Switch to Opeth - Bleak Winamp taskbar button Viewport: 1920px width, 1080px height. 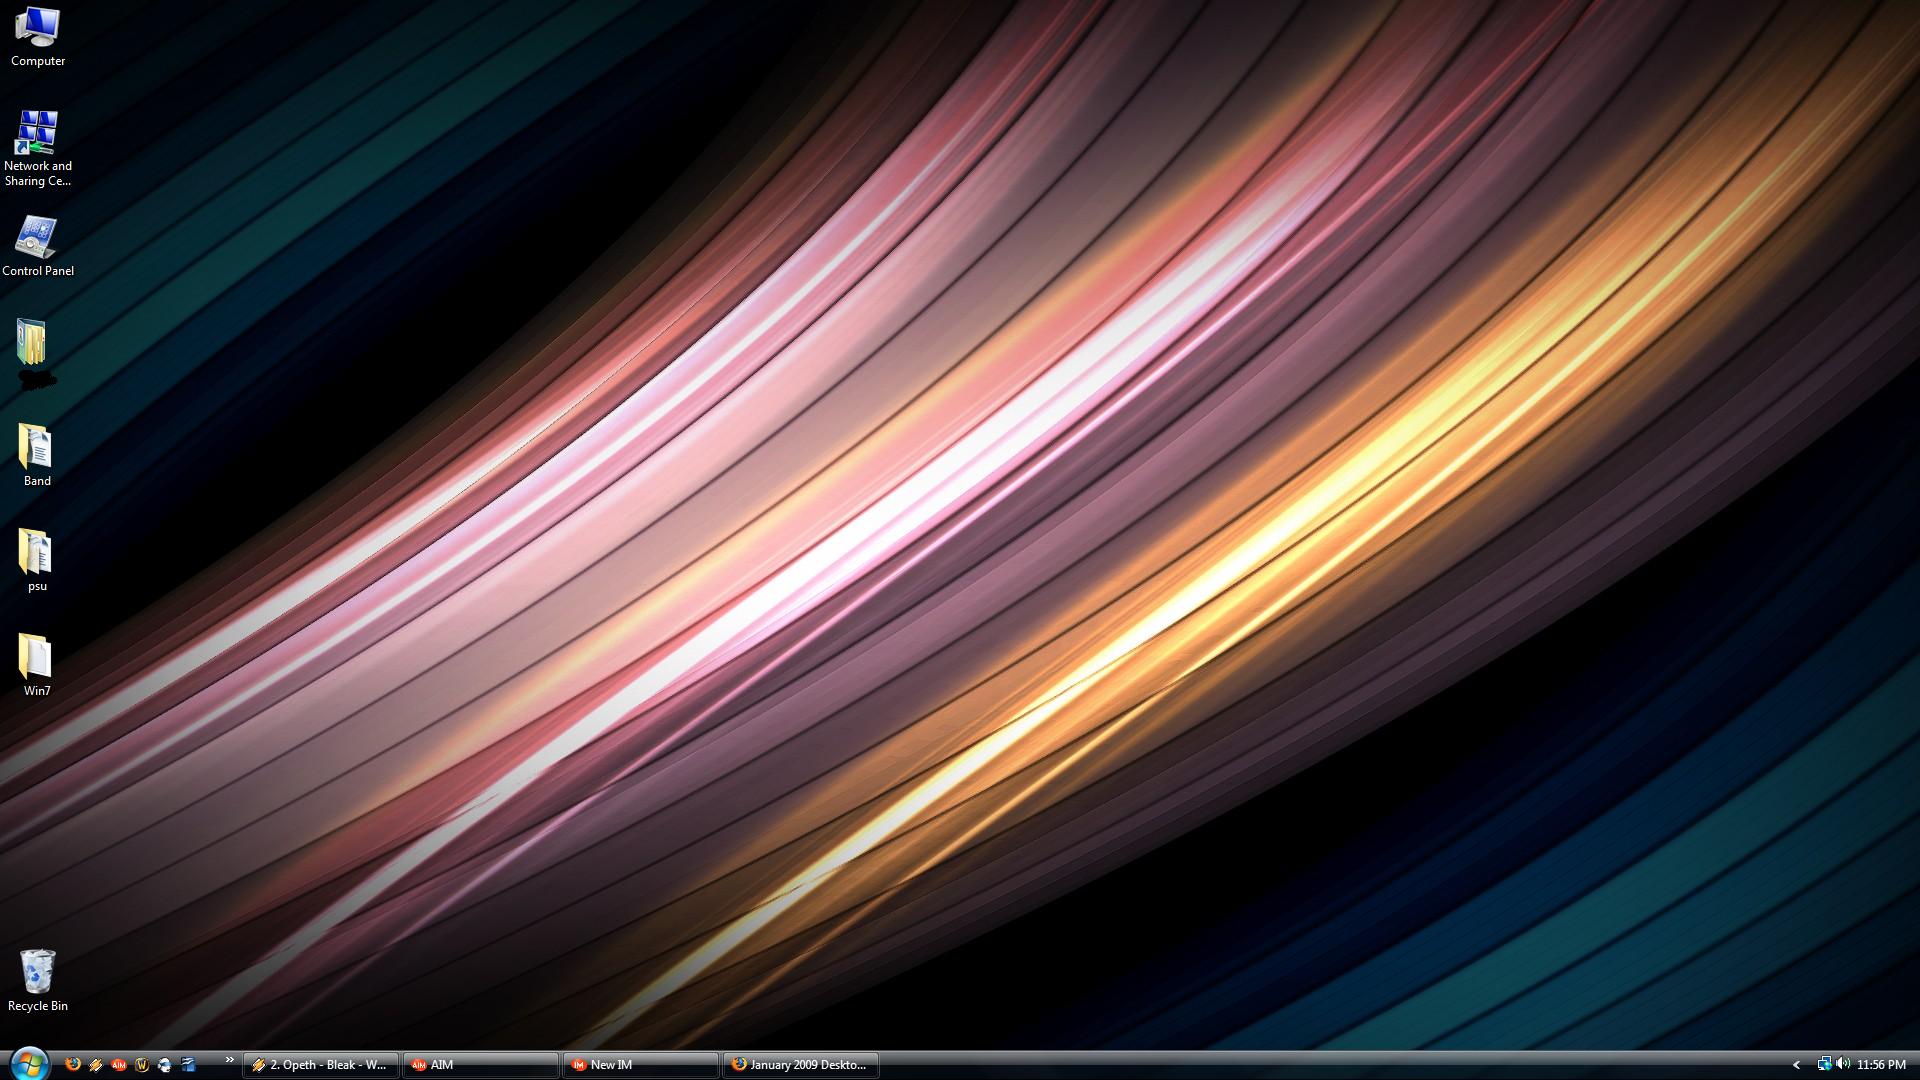click(320, 1065)
